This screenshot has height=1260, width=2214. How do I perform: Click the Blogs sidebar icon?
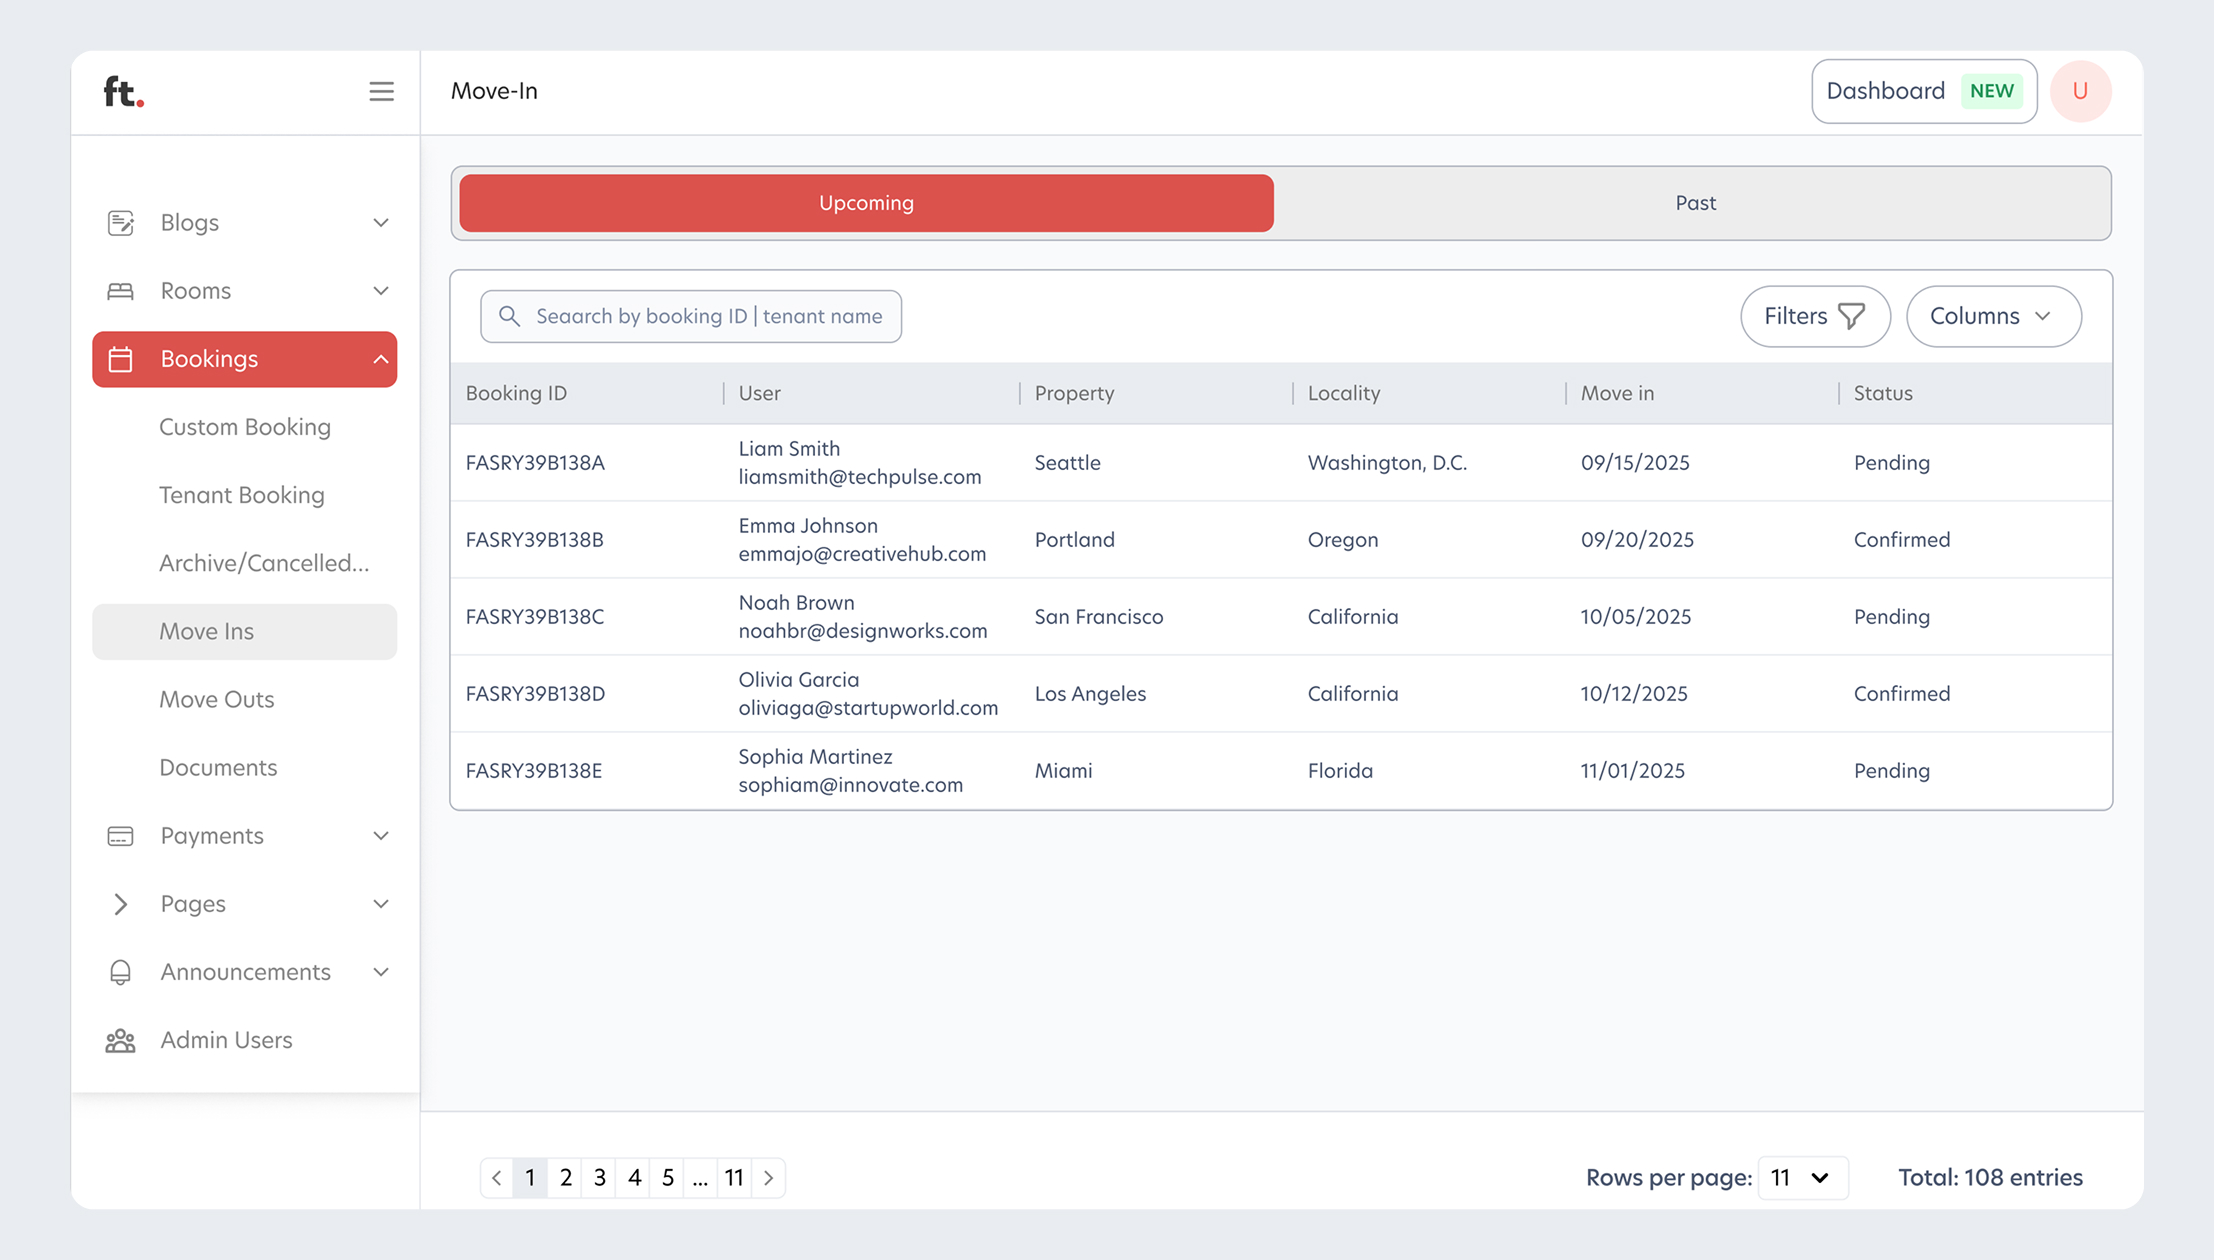click(120, 223)
